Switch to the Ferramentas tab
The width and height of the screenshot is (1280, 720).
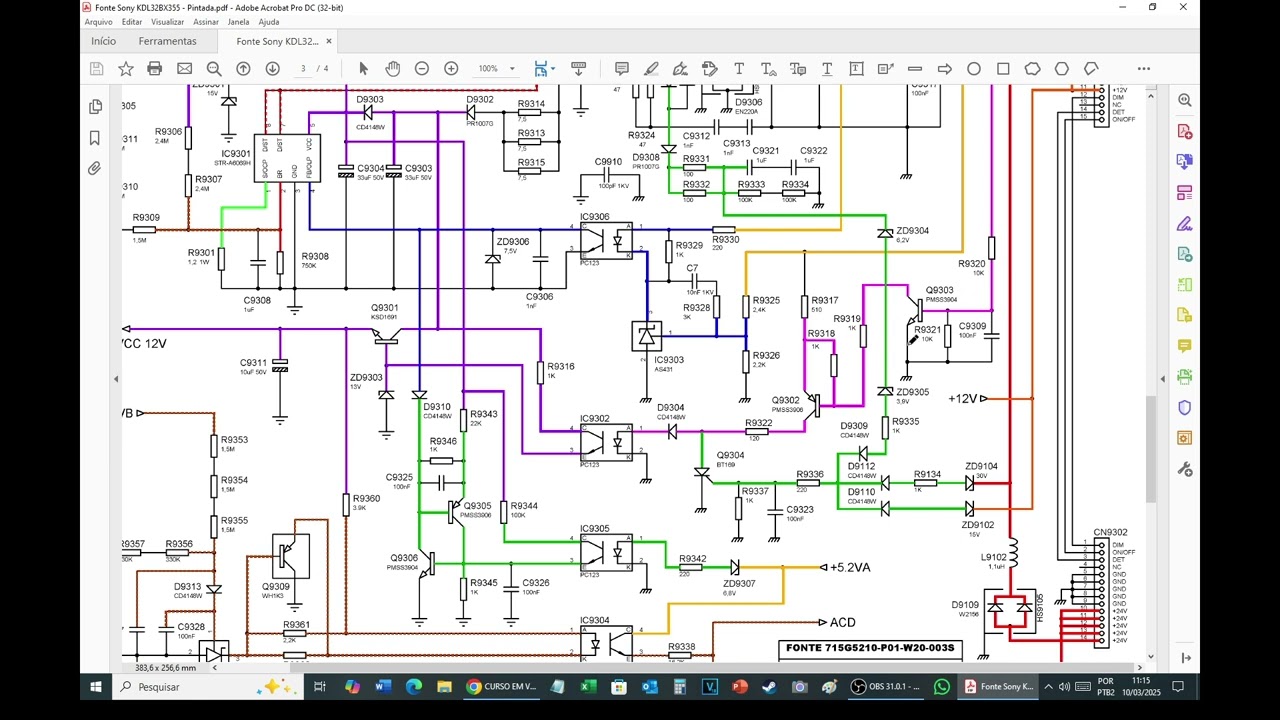pos(168,42)
